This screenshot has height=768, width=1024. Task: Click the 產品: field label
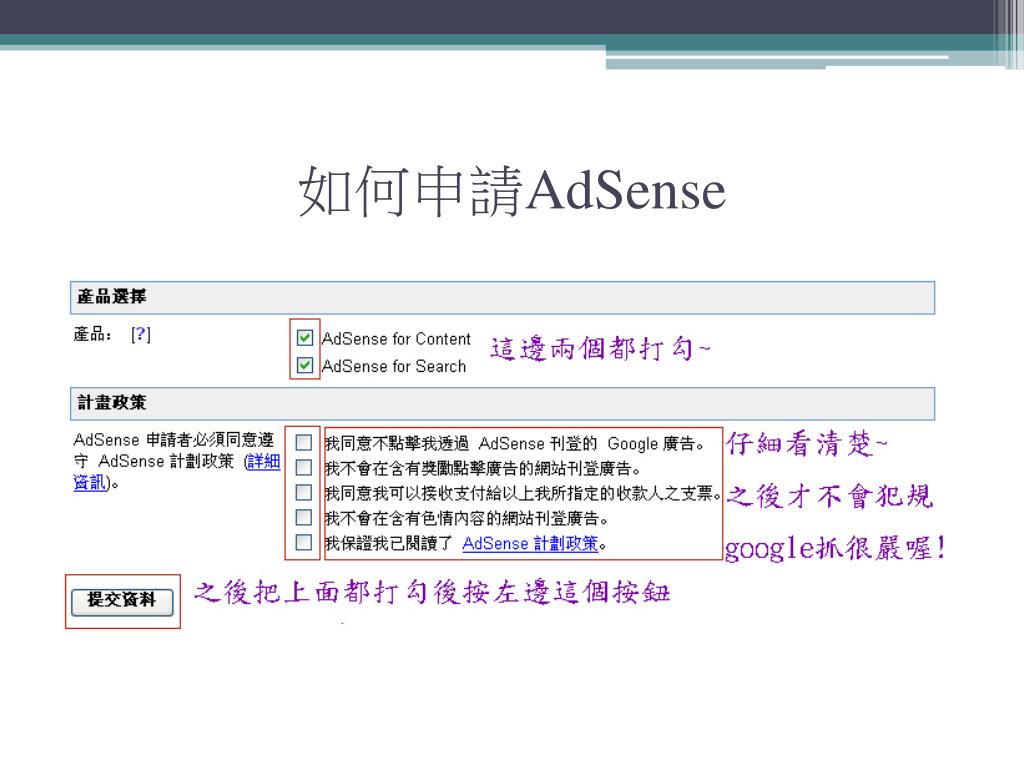(92, 334)
